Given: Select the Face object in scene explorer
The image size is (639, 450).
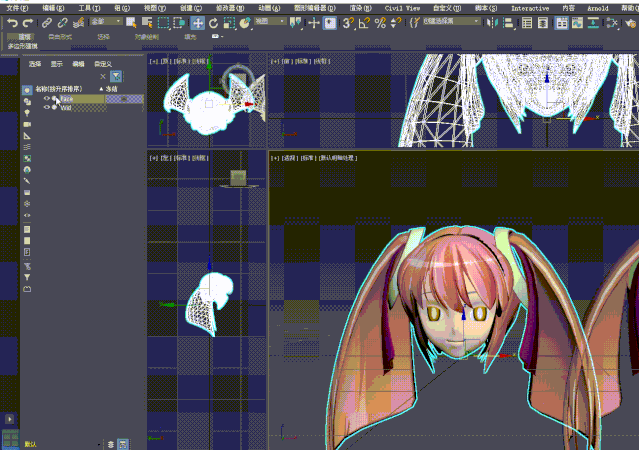Looking at the screenshot, I should (82, 99).
